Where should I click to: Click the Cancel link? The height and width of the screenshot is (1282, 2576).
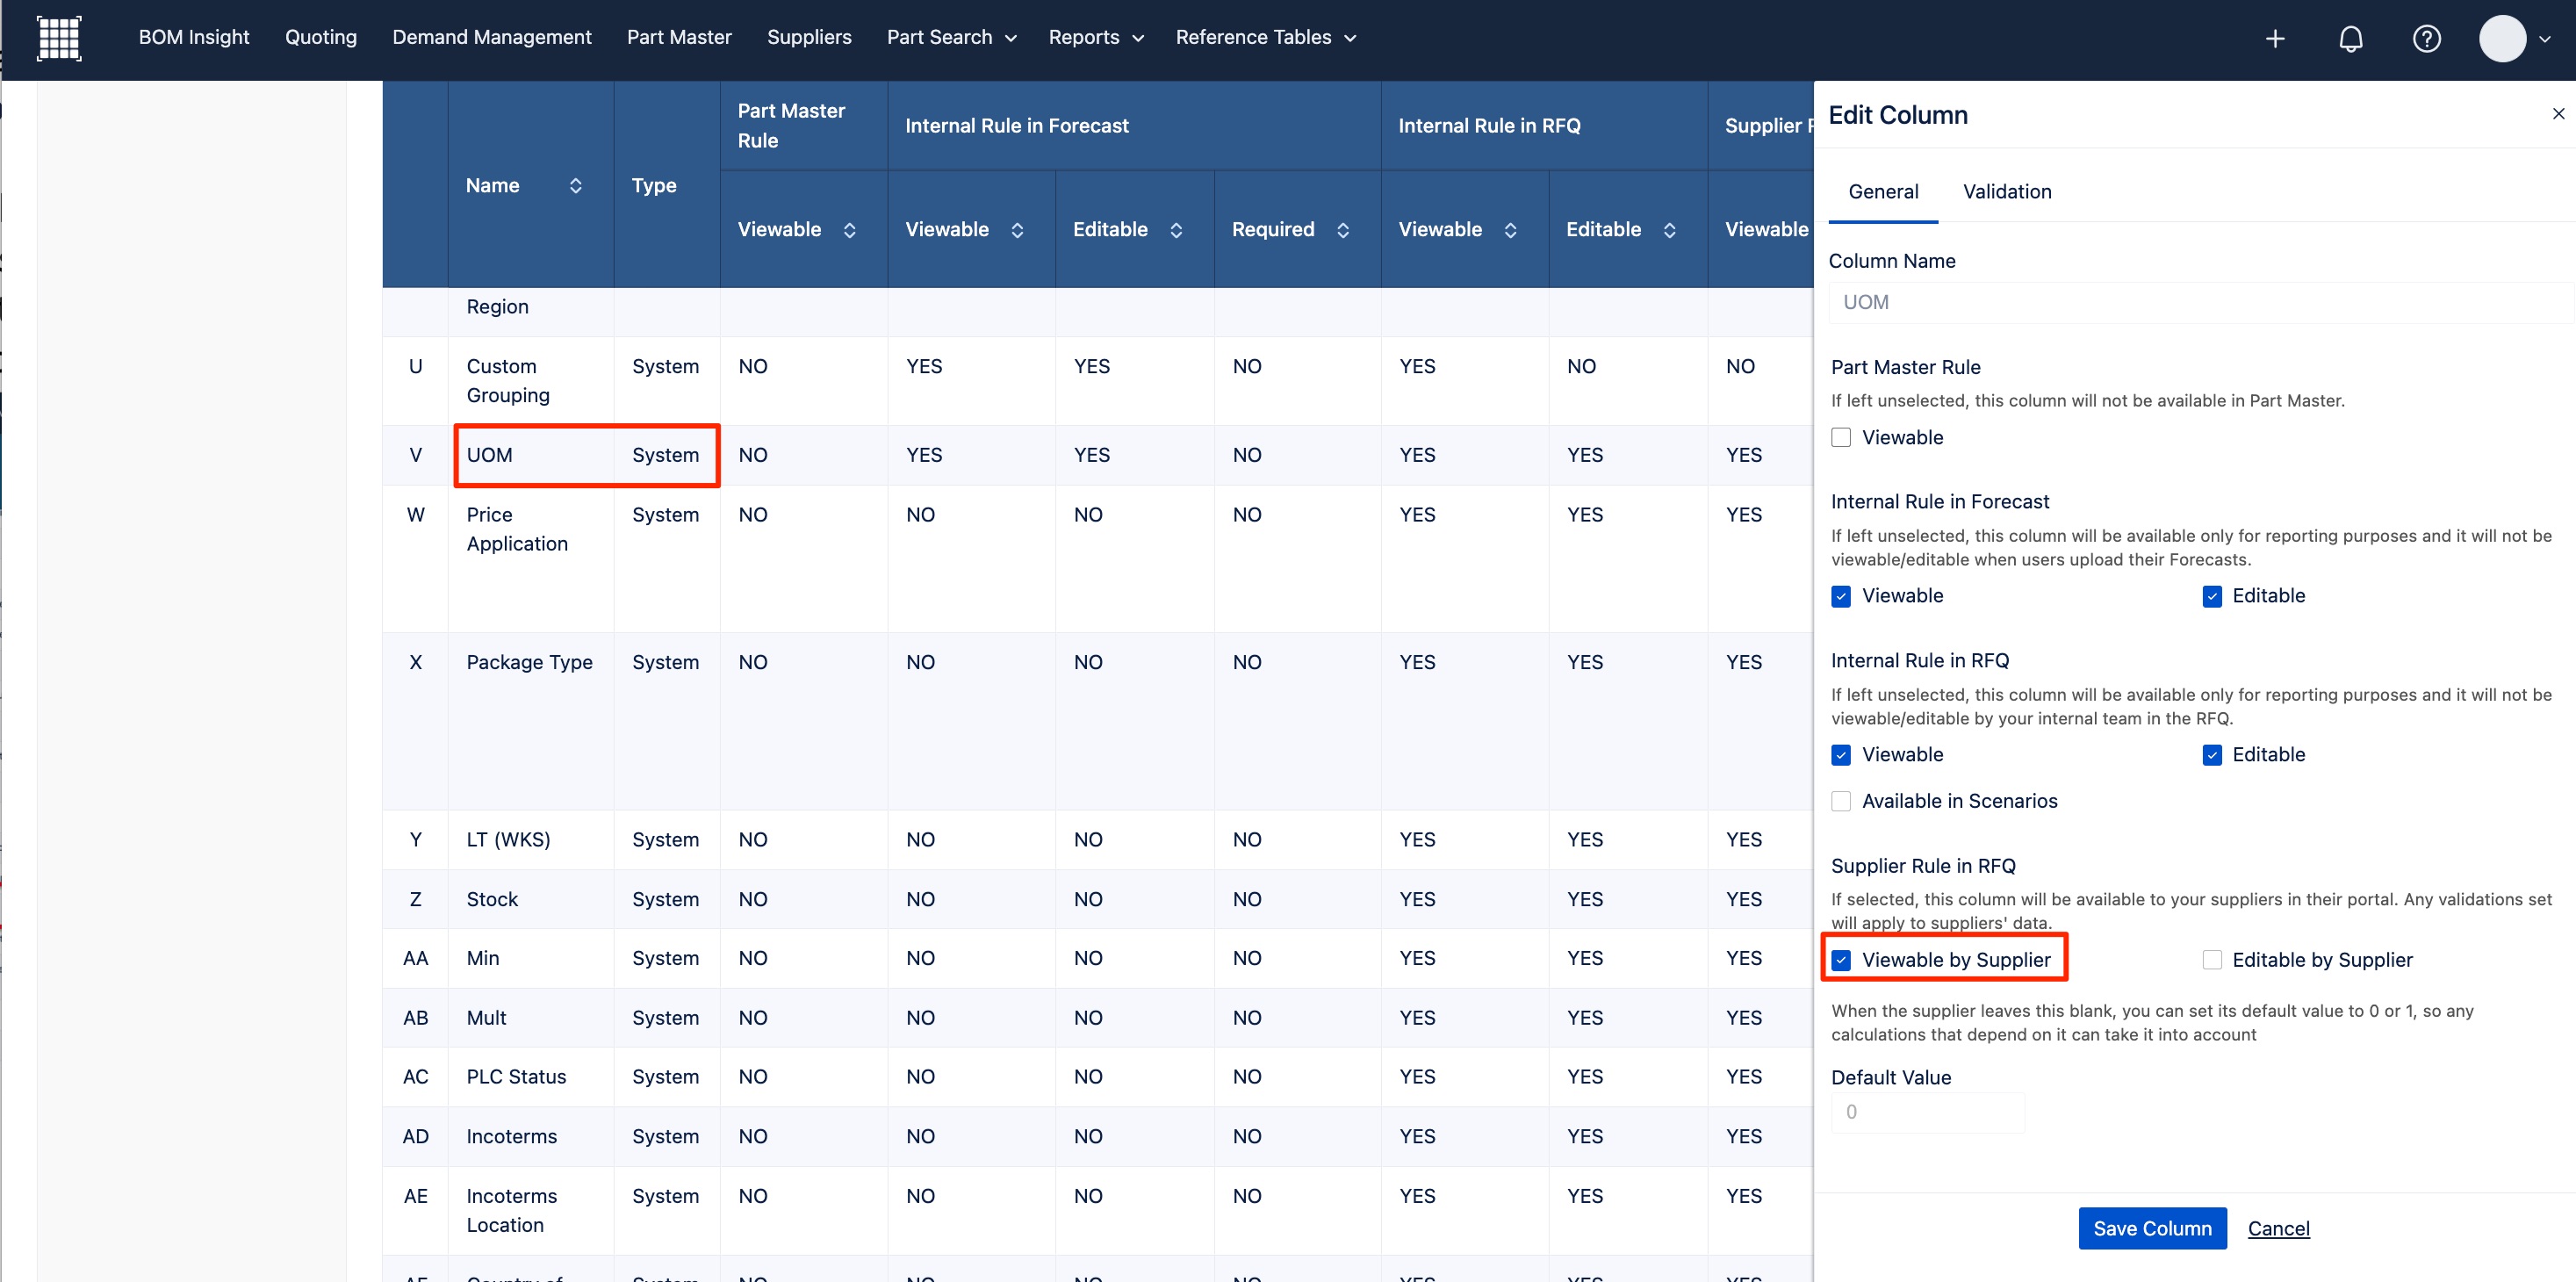click(2278, 1228)
